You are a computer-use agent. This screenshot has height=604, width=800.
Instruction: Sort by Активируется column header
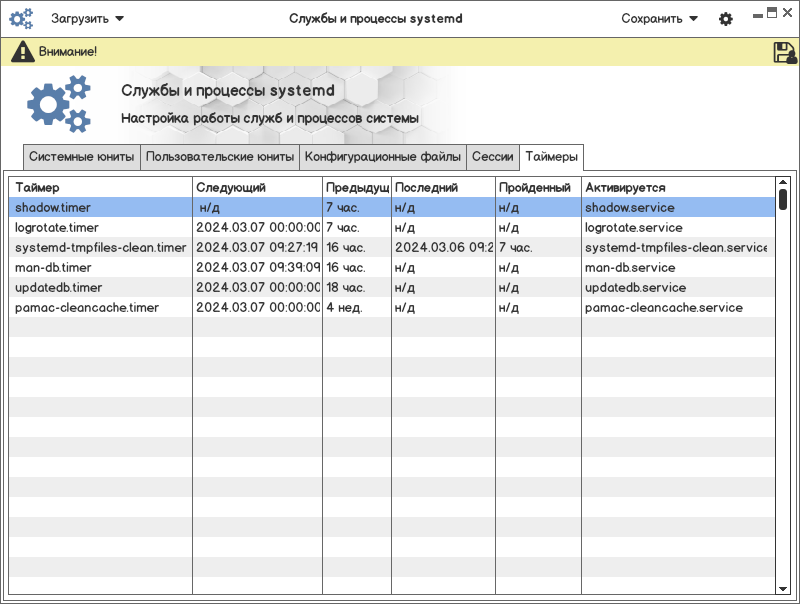point(677,187)
